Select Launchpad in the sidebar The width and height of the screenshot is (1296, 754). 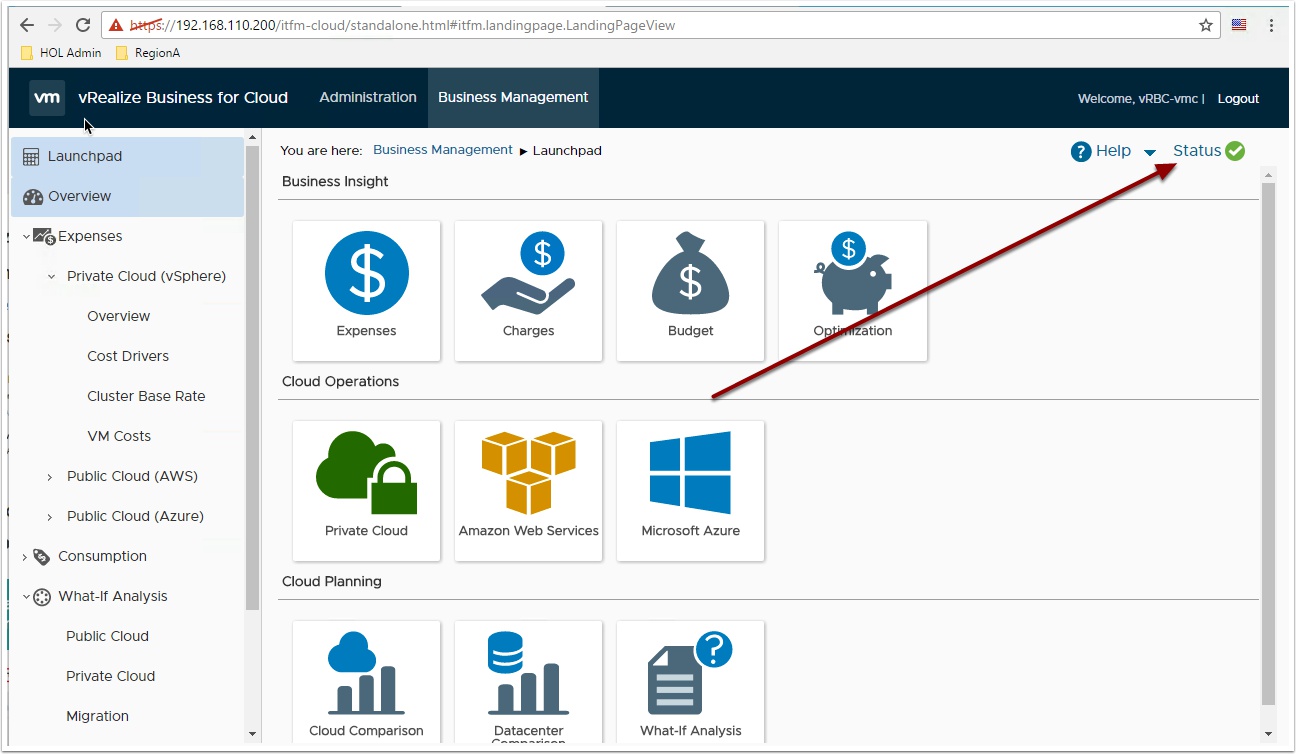point(127,157)
